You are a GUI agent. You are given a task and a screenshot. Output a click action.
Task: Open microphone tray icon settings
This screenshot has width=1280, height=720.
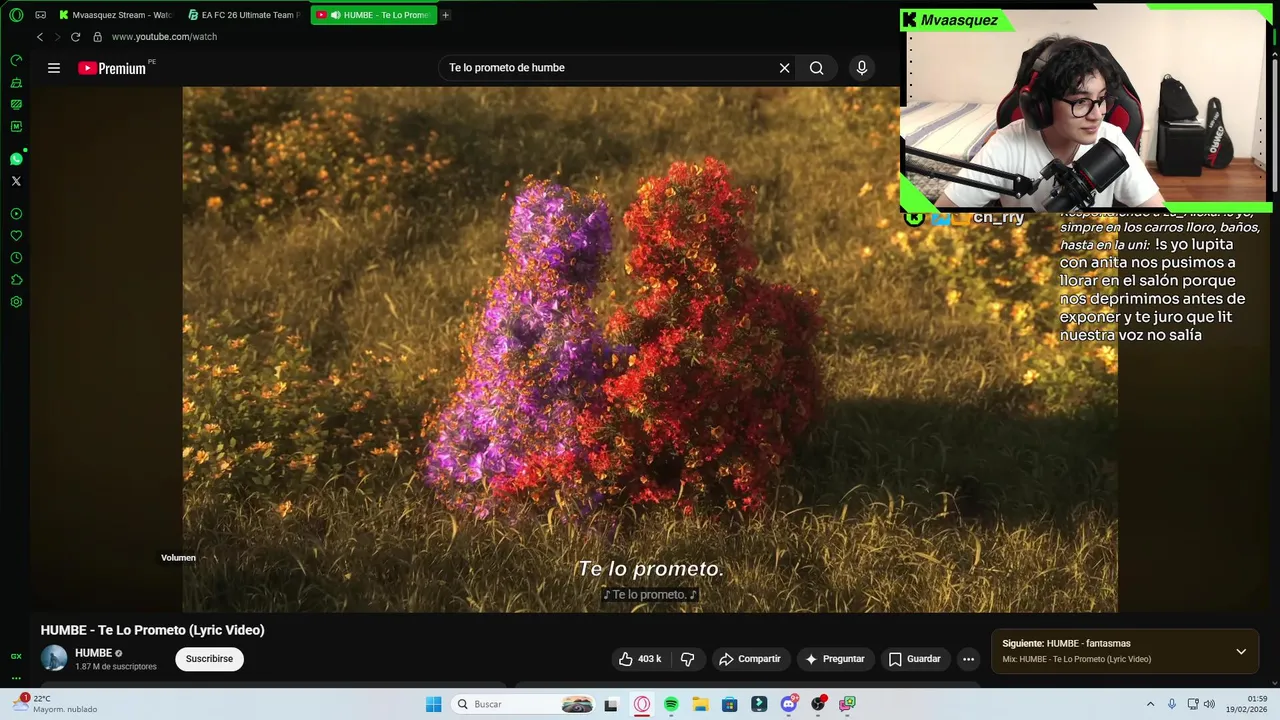[x=1172, y=704]
